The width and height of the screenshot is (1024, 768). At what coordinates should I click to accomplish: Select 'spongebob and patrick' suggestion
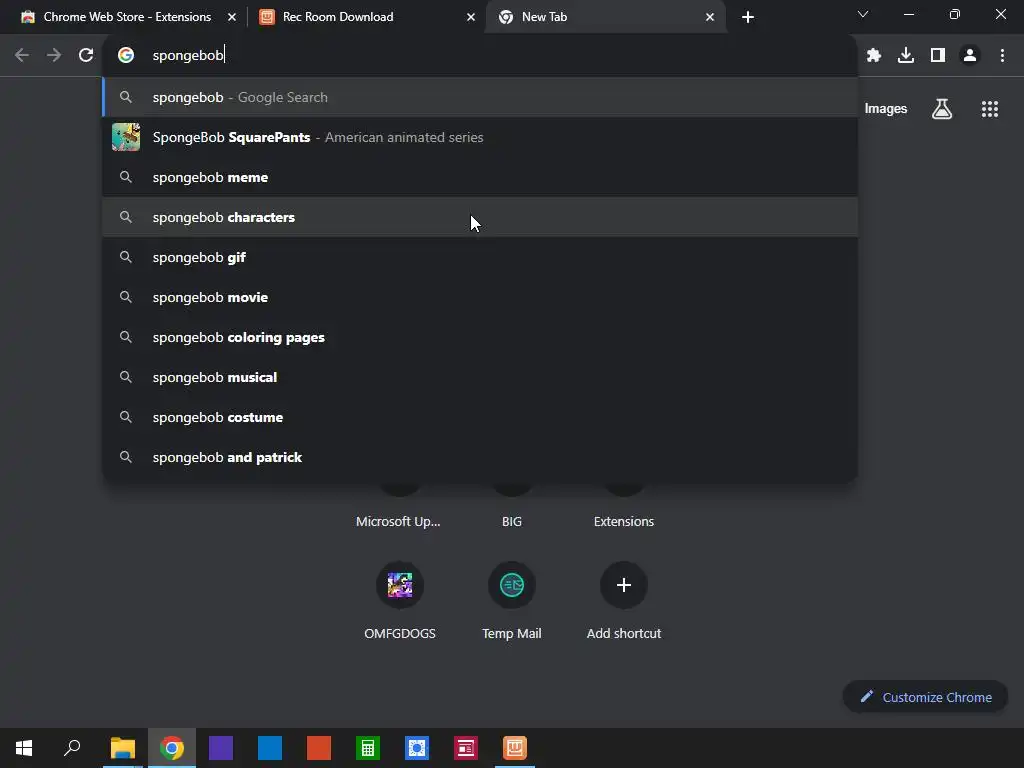[x=480, y=457]
